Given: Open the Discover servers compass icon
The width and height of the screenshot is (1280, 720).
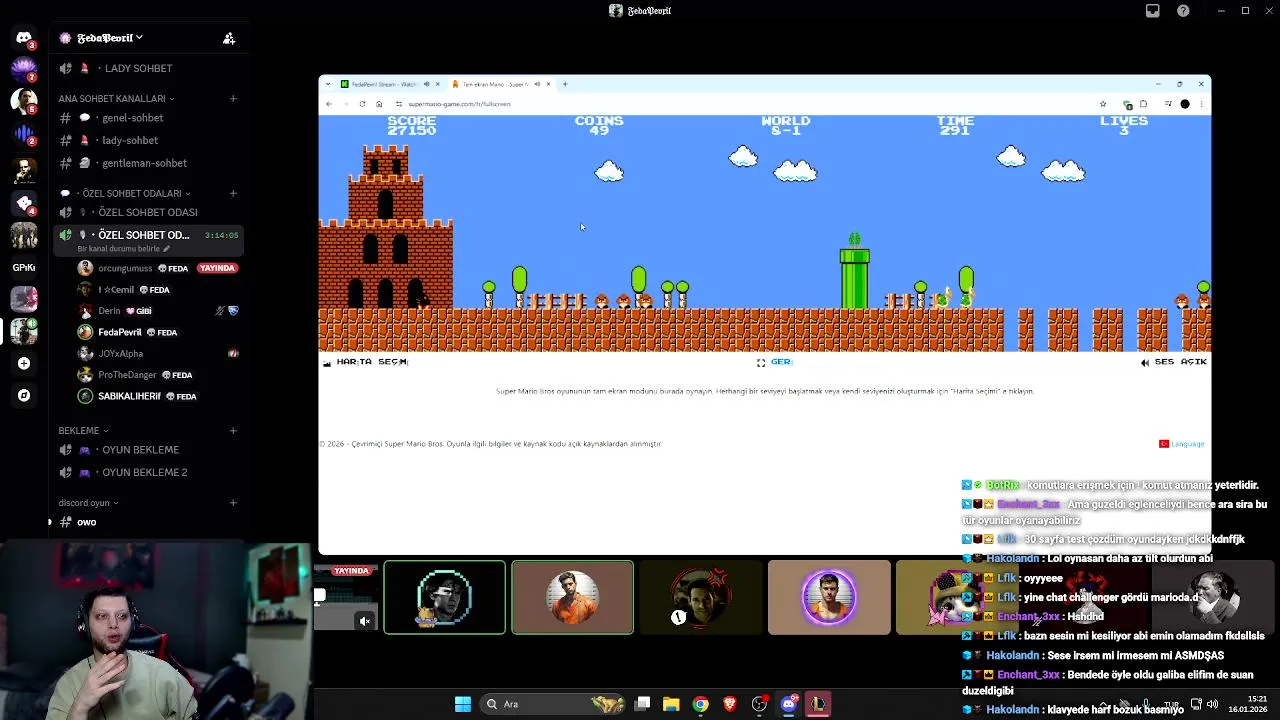Looking at the screenshot, I should point(24,395).
